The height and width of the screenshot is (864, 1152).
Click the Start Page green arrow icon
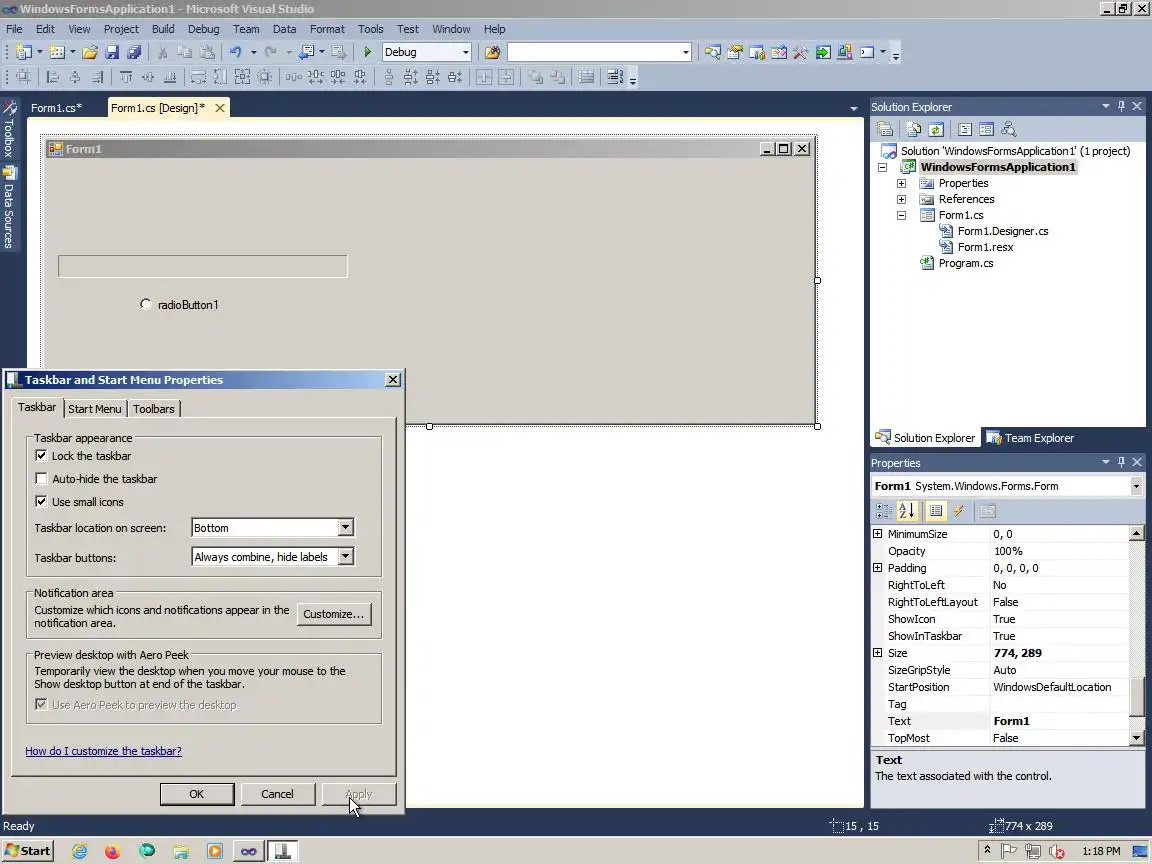pos(823,52)
